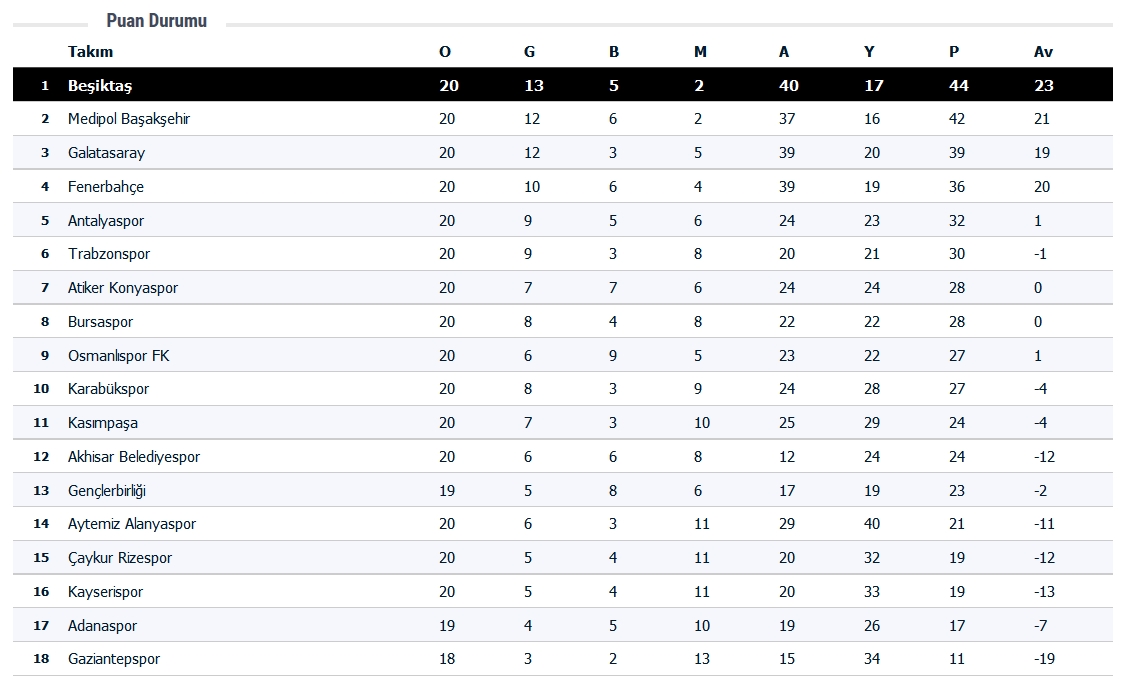
Task: Click the Puan Durumu tab heading
Action: [x=157, y=21]
